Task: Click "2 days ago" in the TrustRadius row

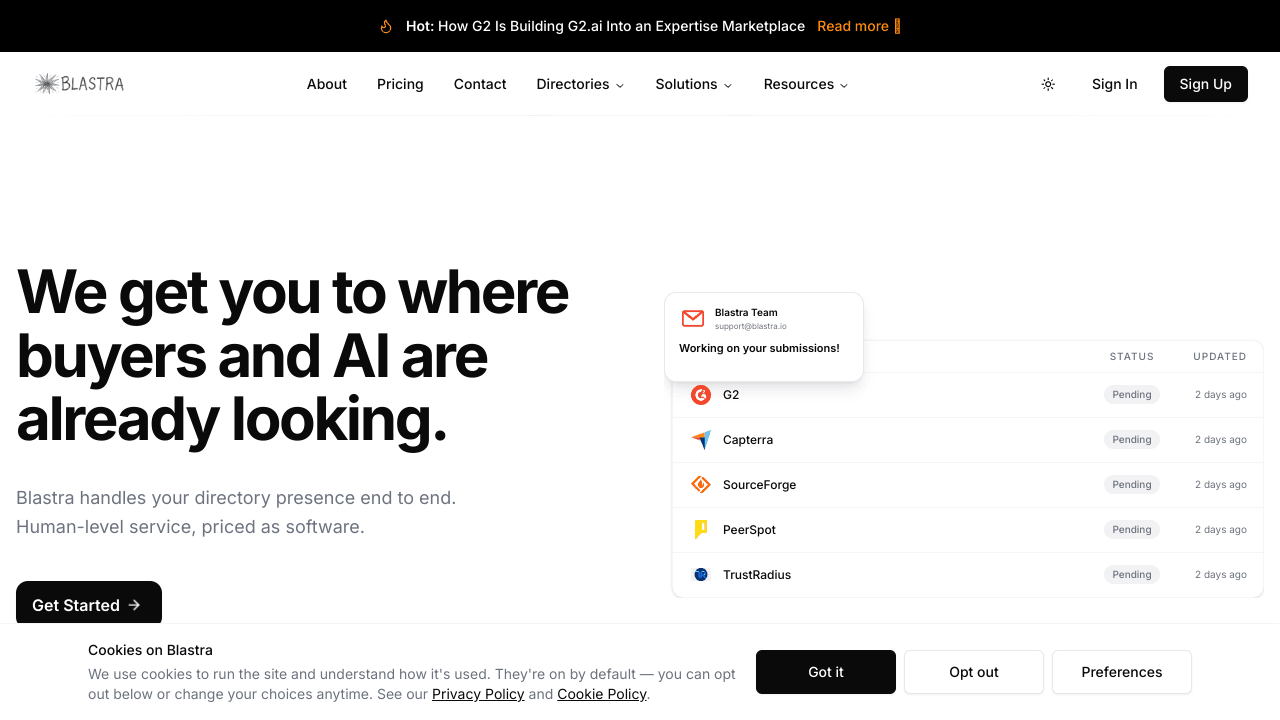Action: [1221, 575]
